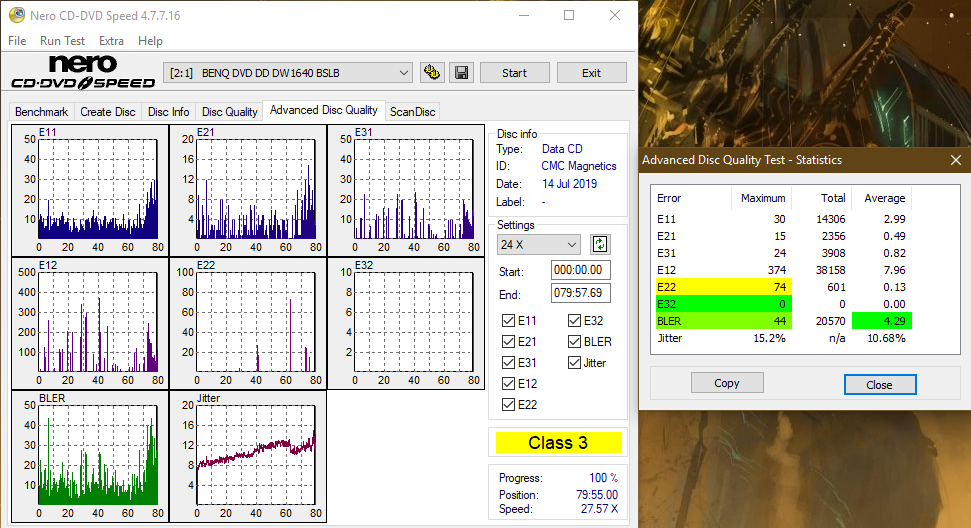Click the E12 total value 38158
This screenshot has width=971, height=528.
[829, 270]
